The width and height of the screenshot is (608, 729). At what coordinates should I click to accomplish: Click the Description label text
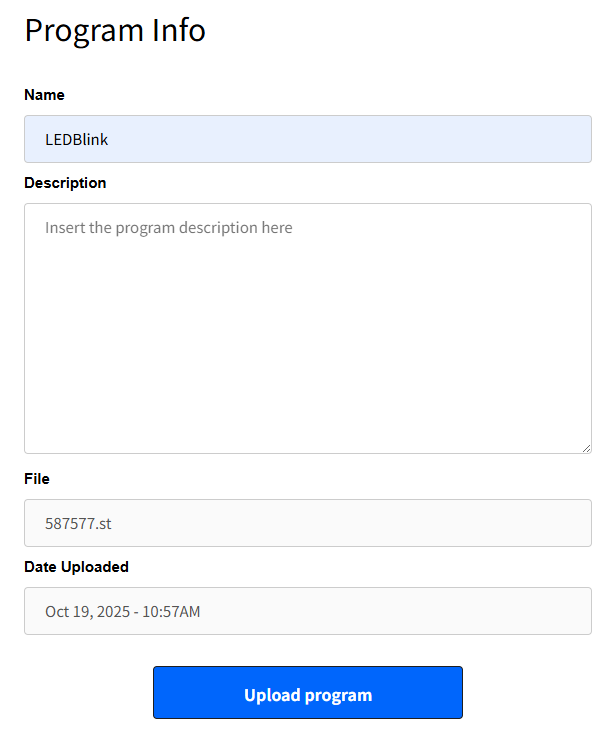65,183
